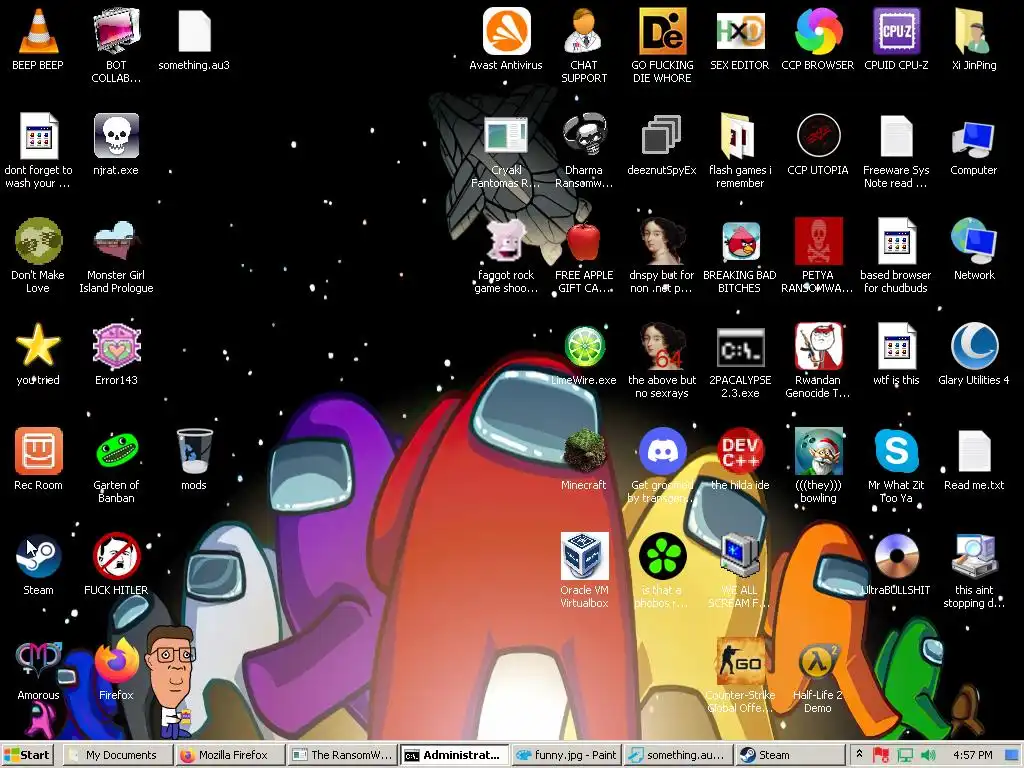1024x768 pixels.
Task: Launch LimeWire.exe
Action: point(584,345)
